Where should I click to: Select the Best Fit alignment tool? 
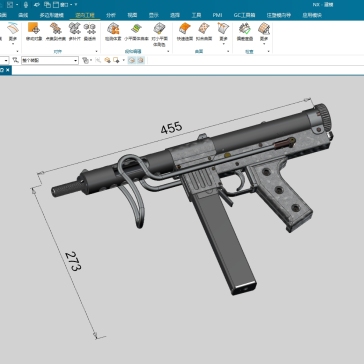coord(89,32)
